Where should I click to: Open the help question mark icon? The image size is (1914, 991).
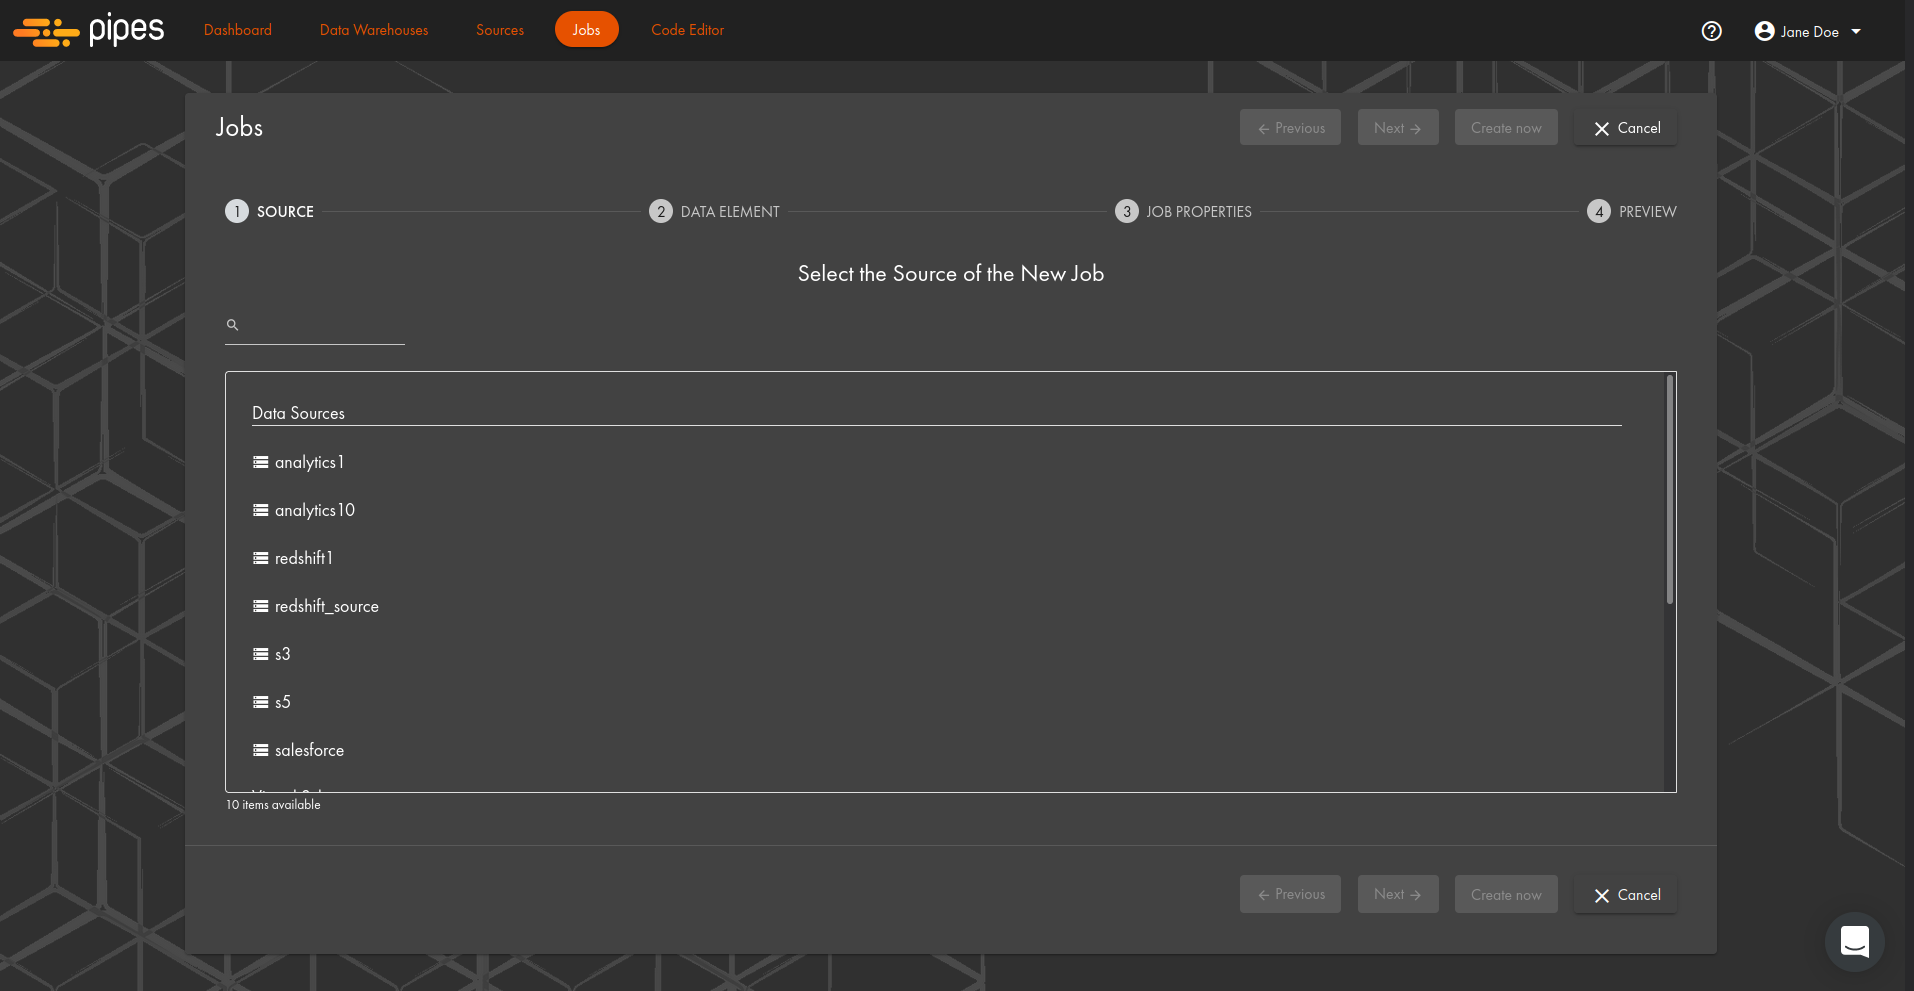(x=1711, y=31)
